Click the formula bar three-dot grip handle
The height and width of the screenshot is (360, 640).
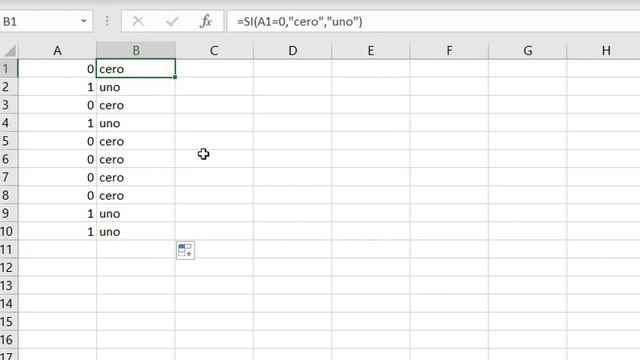tap(107, 21)
